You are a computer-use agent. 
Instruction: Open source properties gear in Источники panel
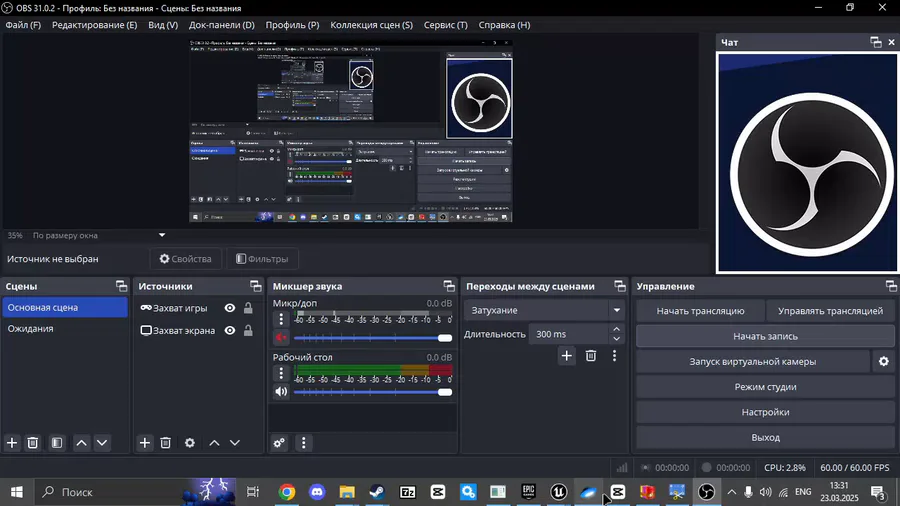(x=189, y=443)
